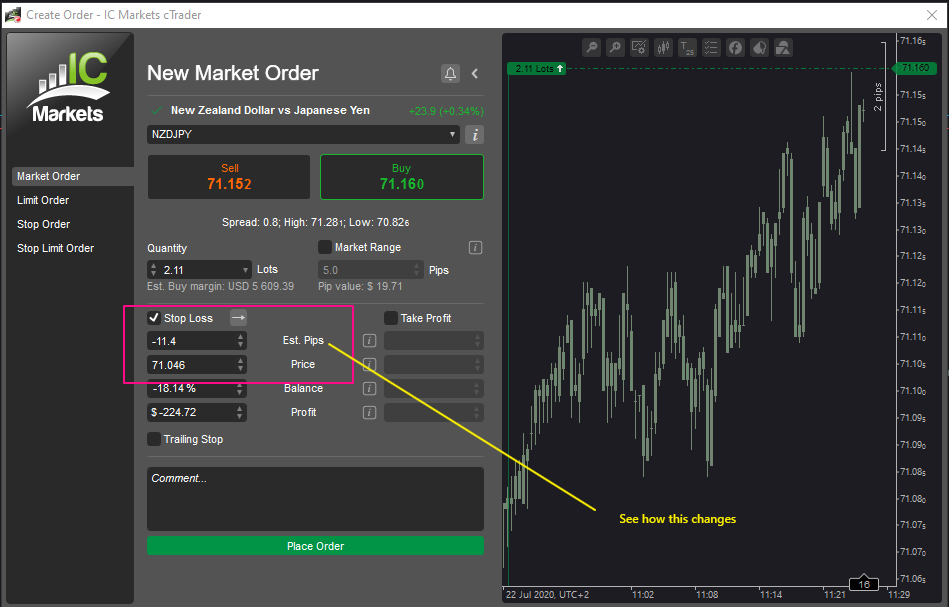This screenshot has width=949, height=607.
Task: Adjust Stop Loss balance percent stepper
Action: [240, 389]
